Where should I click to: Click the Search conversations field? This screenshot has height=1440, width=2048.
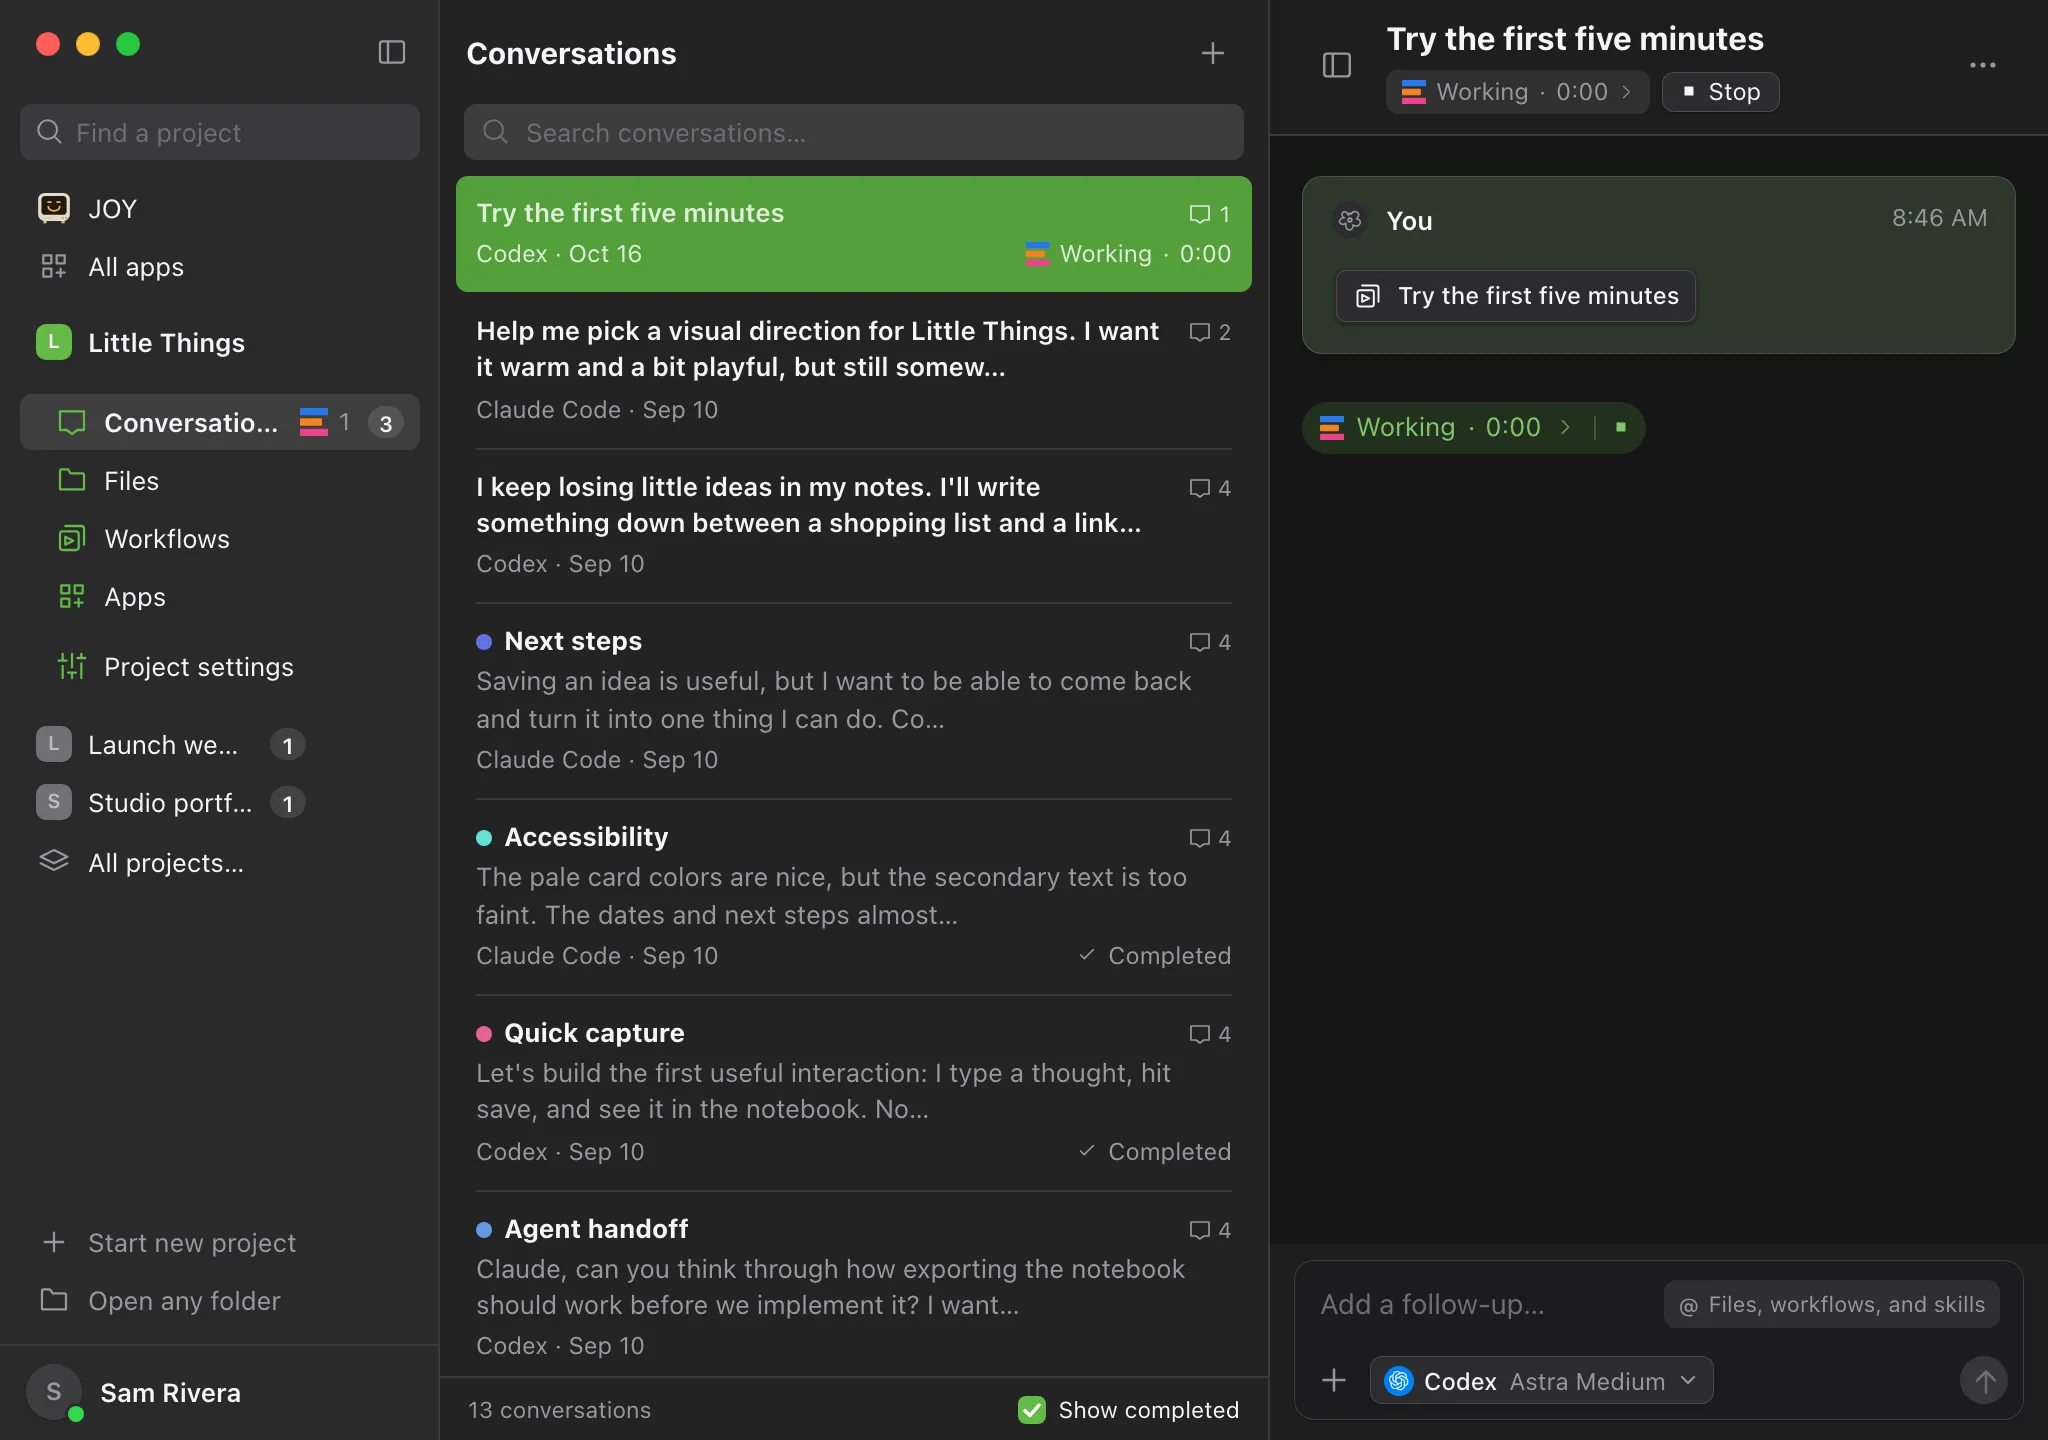[854, 132]
